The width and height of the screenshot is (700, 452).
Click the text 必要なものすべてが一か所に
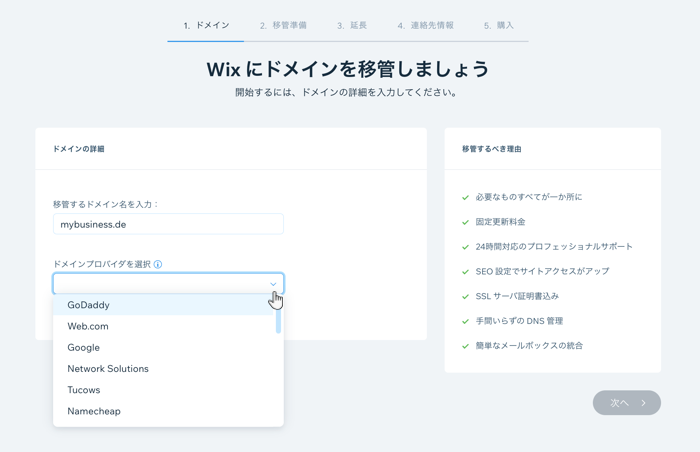[x=529, y=197]
